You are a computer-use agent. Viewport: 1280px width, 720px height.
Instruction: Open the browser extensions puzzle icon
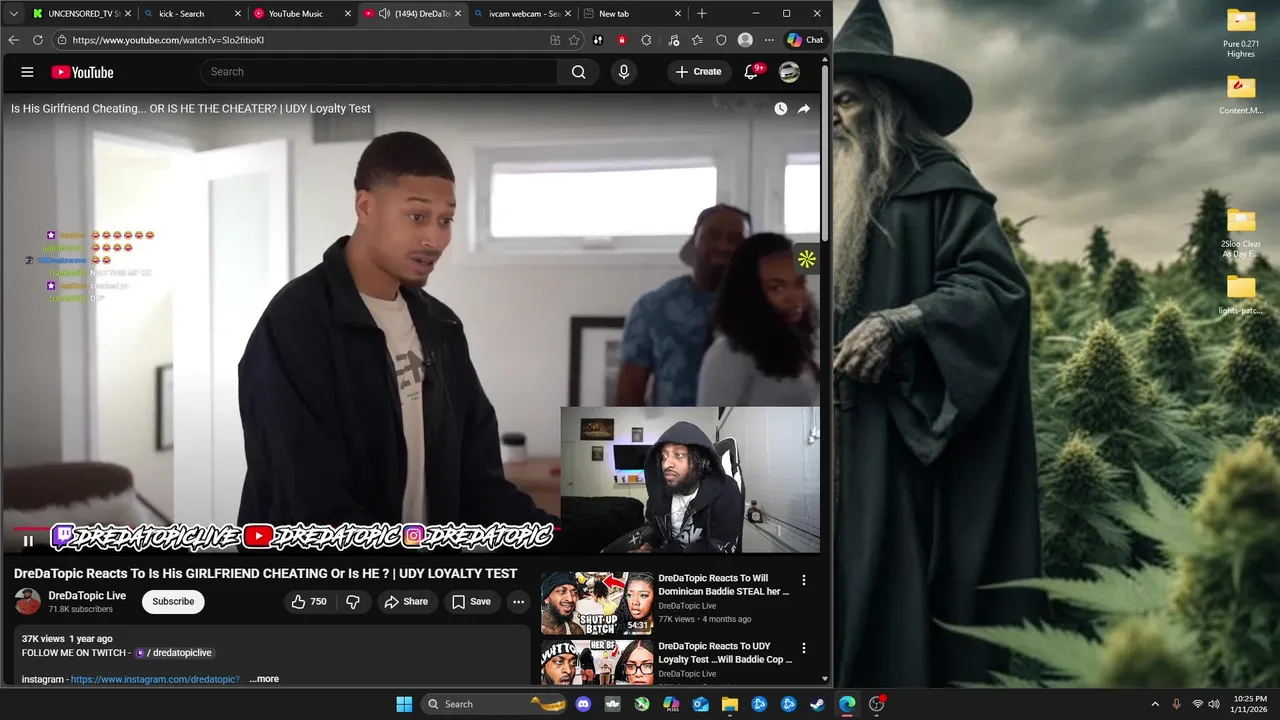pos(646,40)
